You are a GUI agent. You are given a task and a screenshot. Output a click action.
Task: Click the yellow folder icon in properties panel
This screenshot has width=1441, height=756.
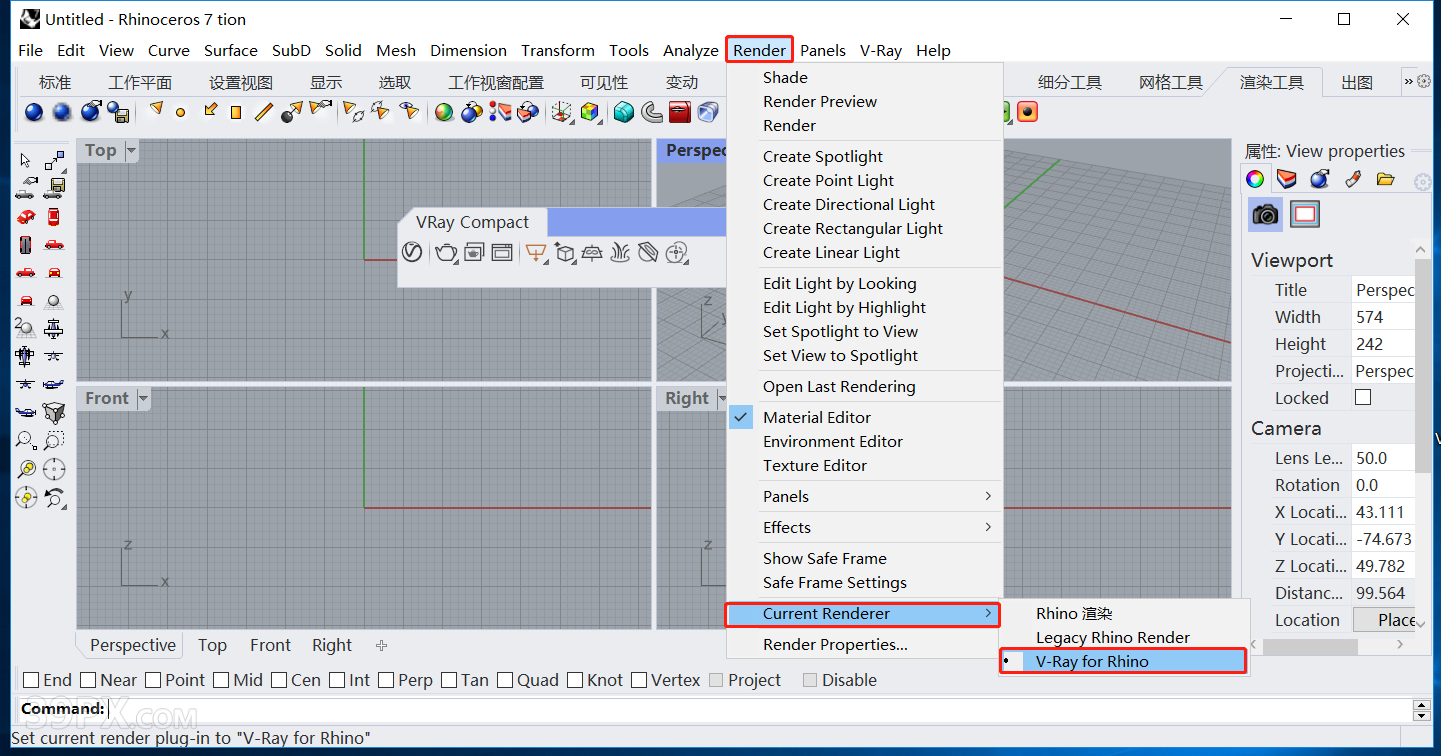[1385, 180]
